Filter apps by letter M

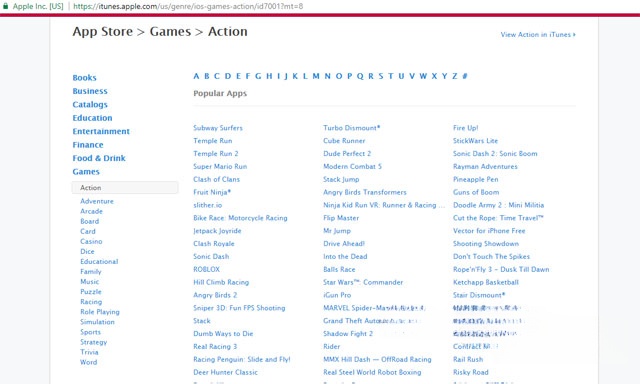coord(316,76)
